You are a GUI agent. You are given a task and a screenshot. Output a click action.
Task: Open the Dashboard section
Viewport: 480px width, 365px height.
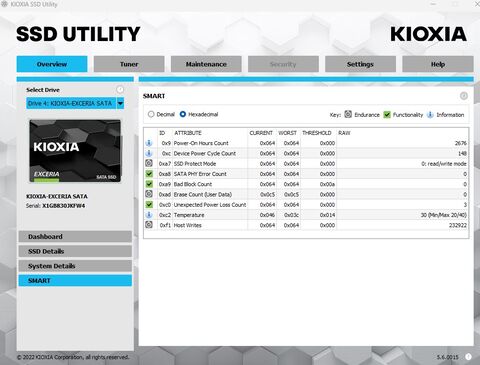75,237
